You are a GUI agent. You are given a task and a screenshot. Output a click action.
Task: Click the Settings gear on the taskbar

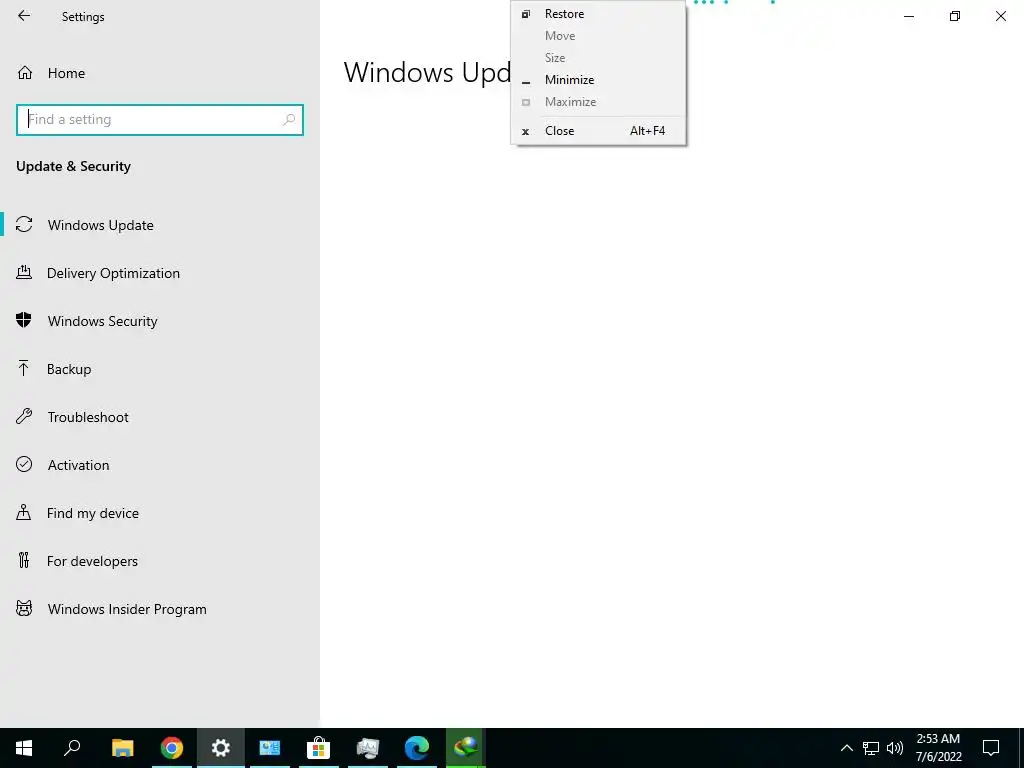[221, 748]
